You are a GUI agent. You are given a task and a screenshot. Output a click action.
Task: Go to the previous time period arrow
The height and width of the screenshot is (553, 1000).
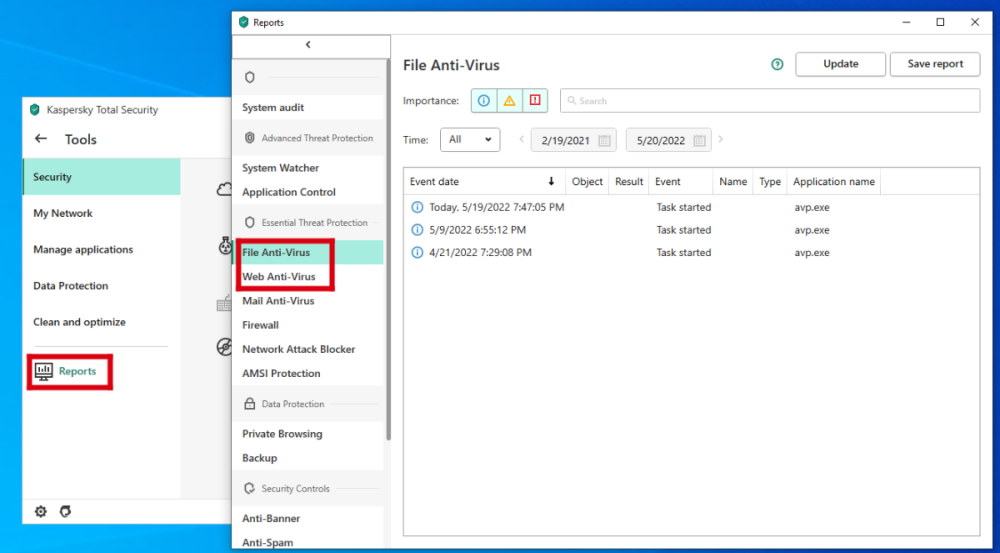pos(521,140)
